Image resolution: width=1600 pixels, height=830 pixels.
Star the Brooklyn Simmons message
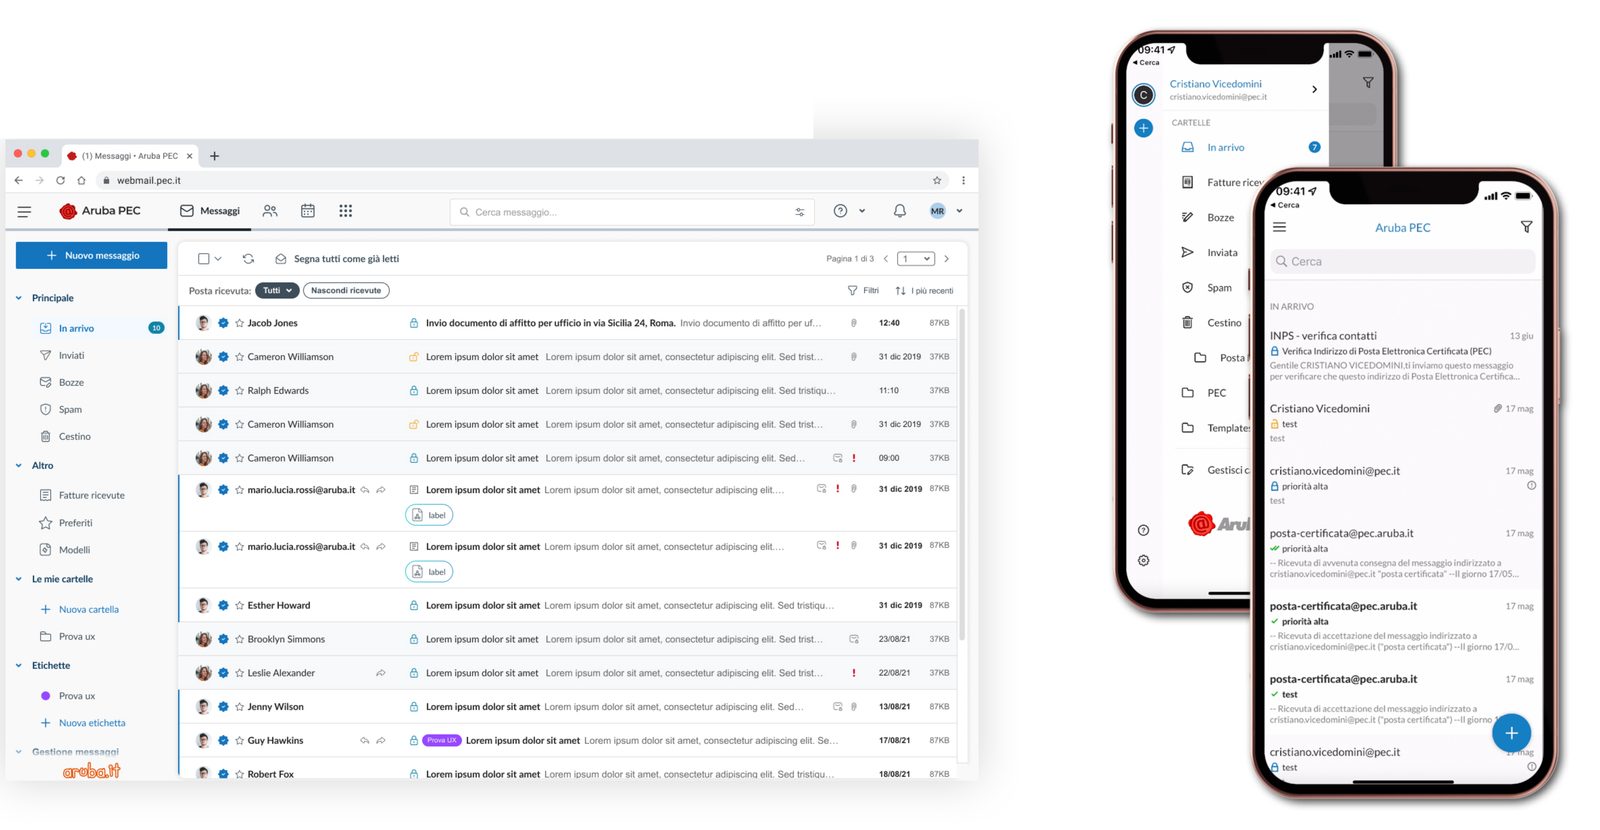(240, 639)
